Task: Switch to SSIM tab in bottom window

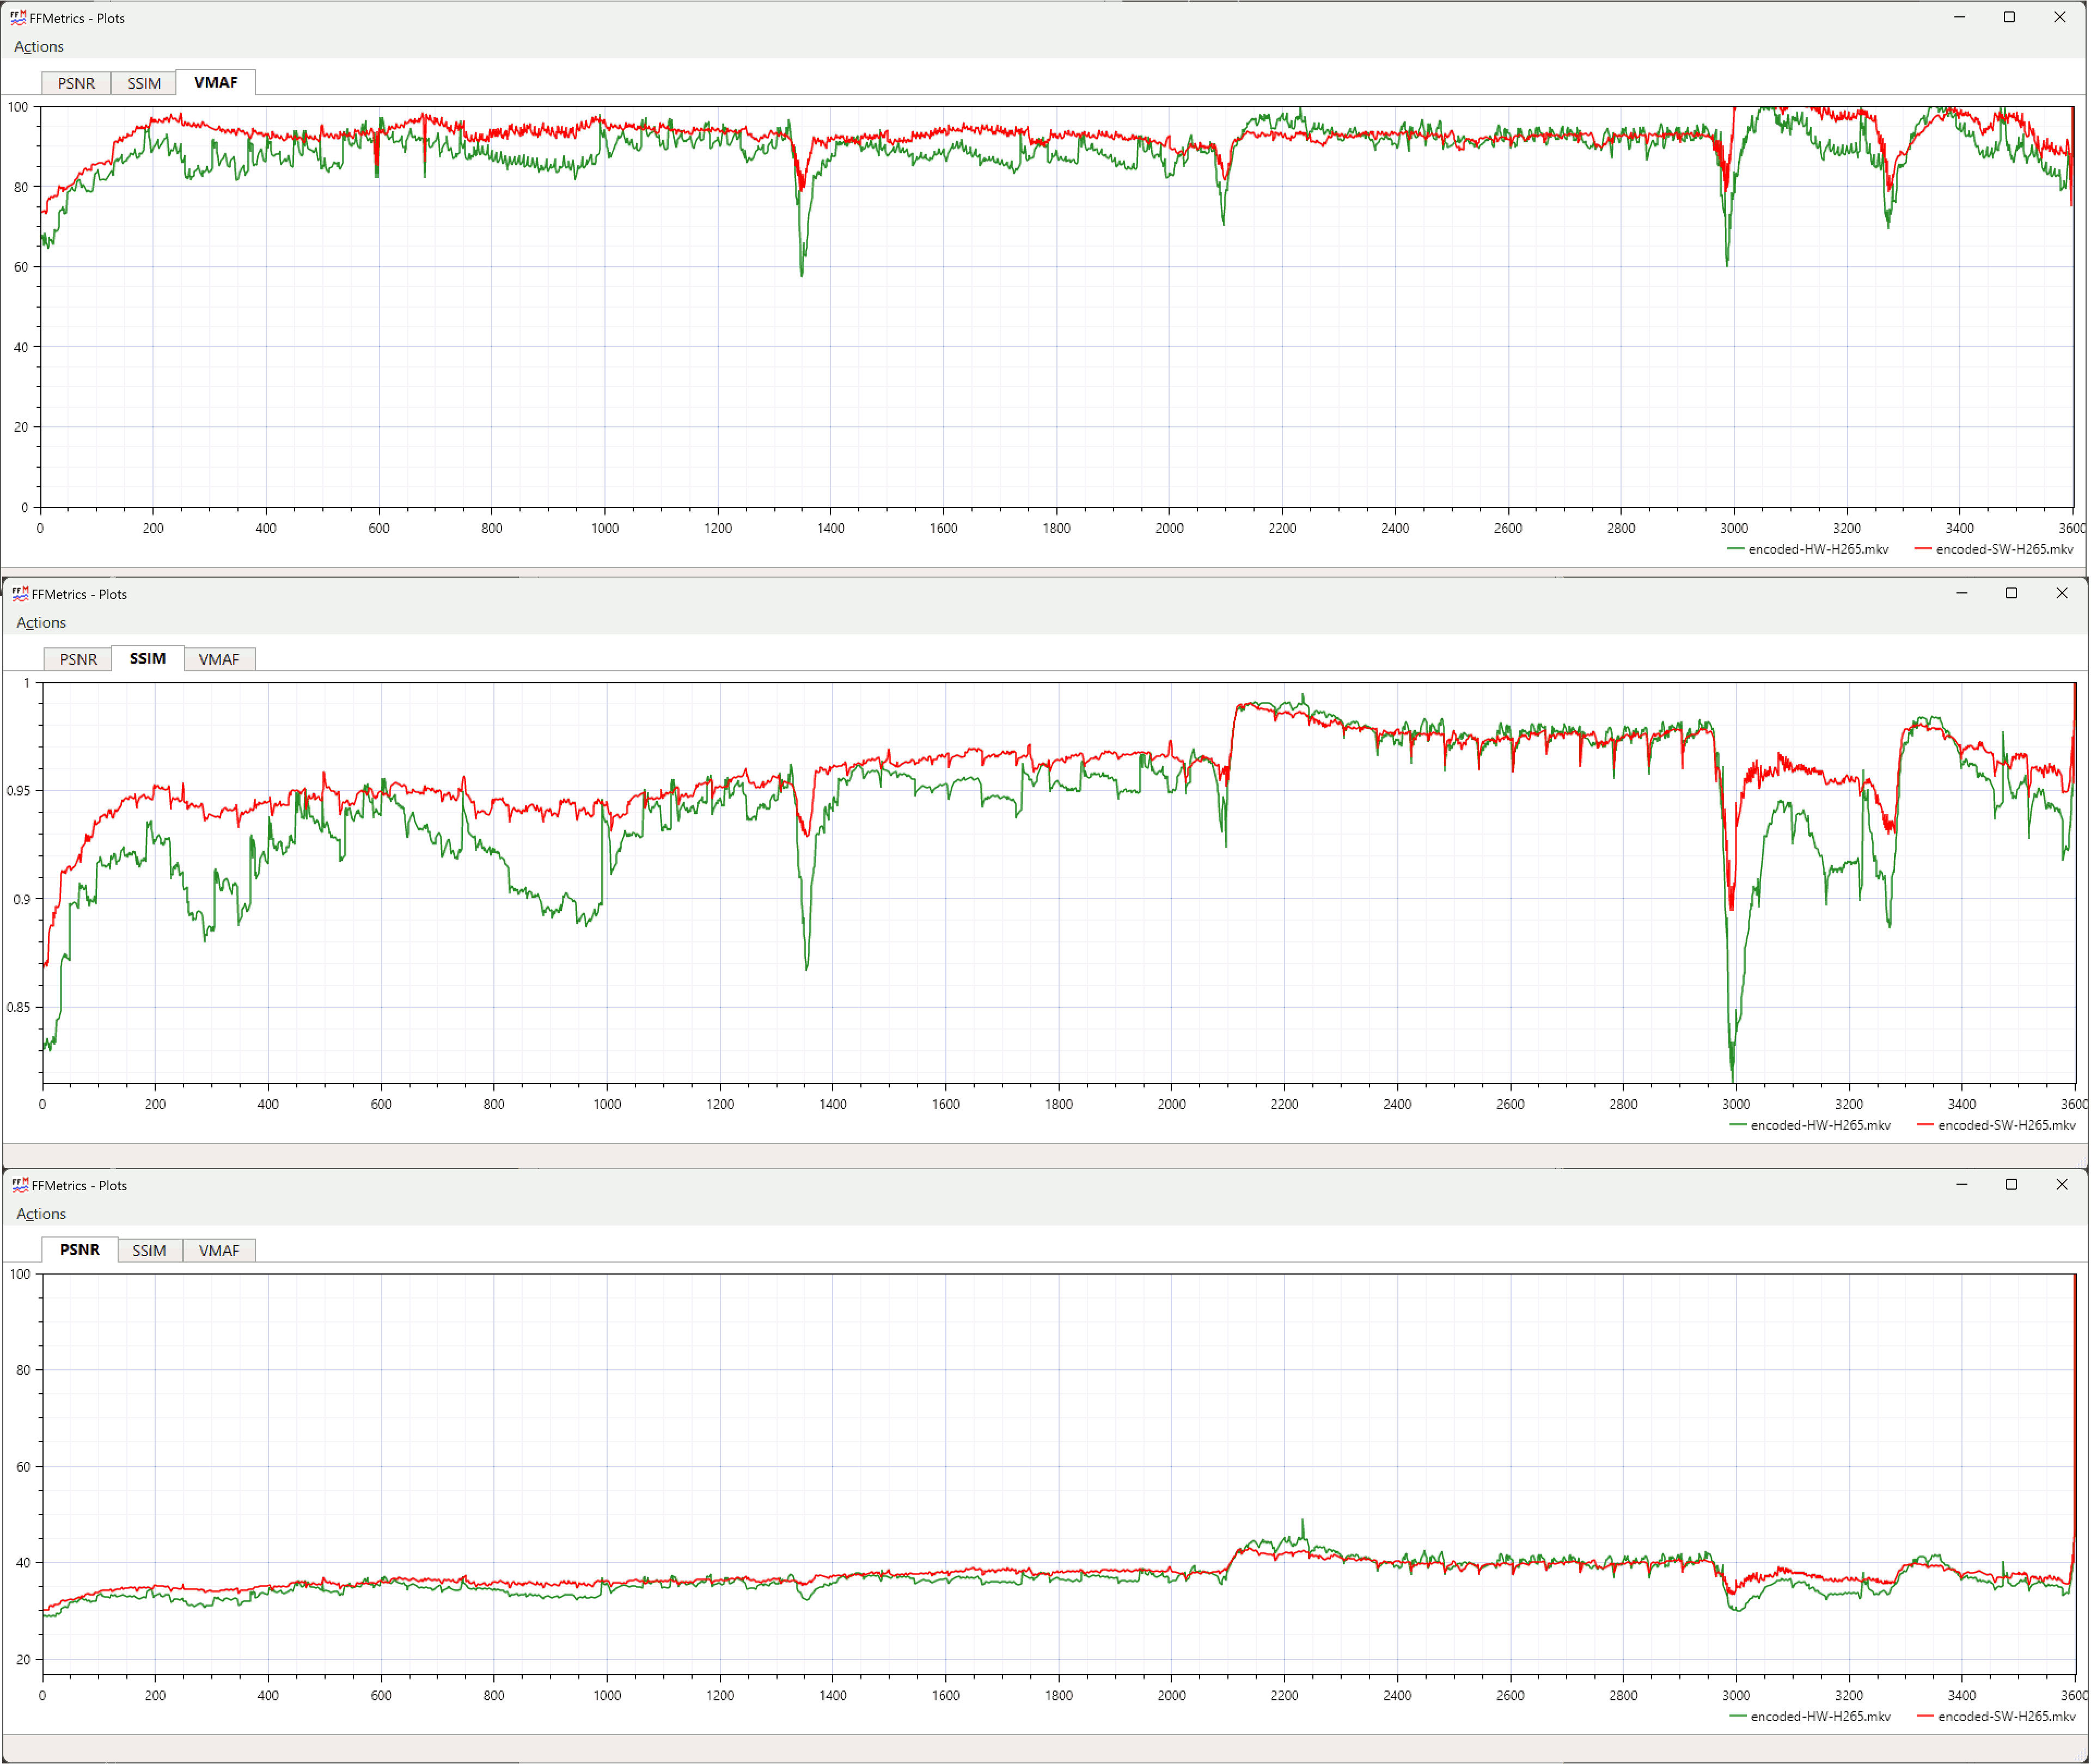Action: click(x=149, y=1250)
